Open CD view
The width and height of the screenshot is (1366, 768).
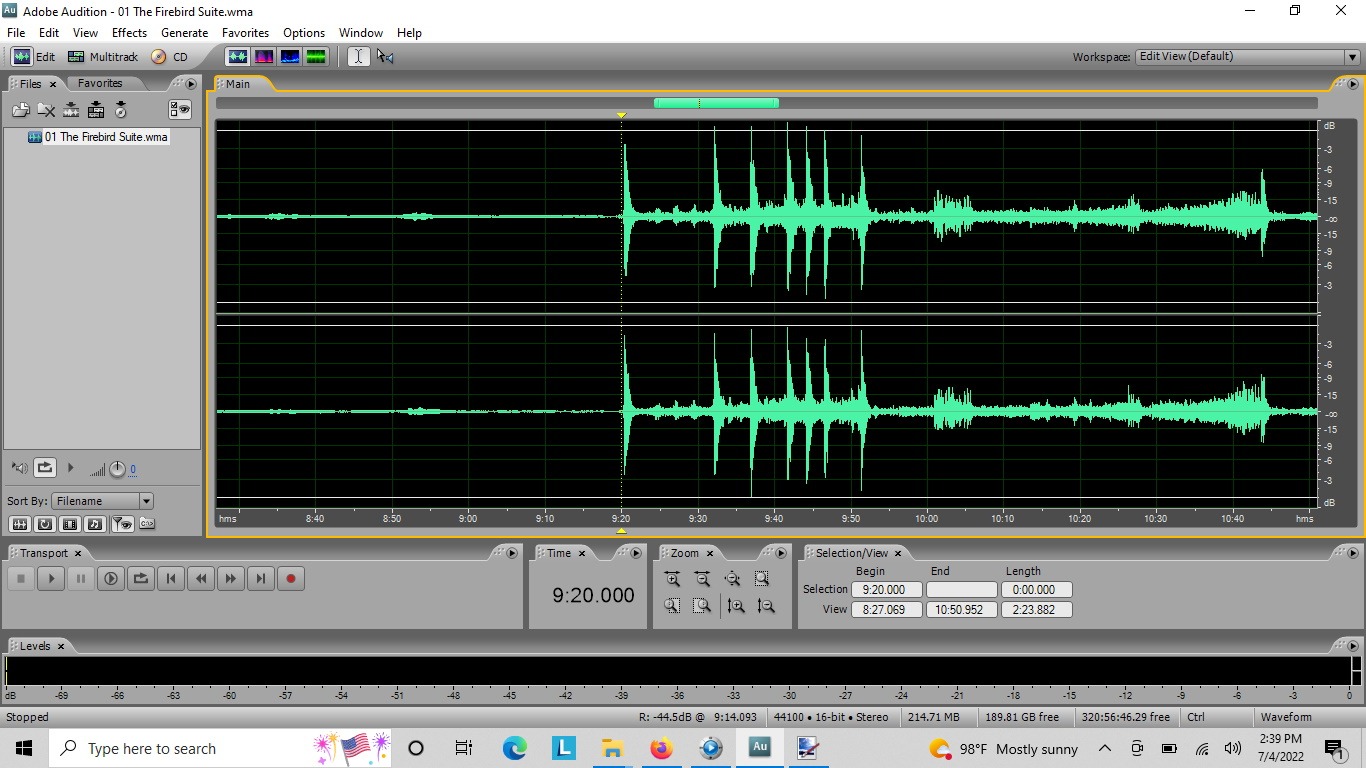[x=170, y=57]
